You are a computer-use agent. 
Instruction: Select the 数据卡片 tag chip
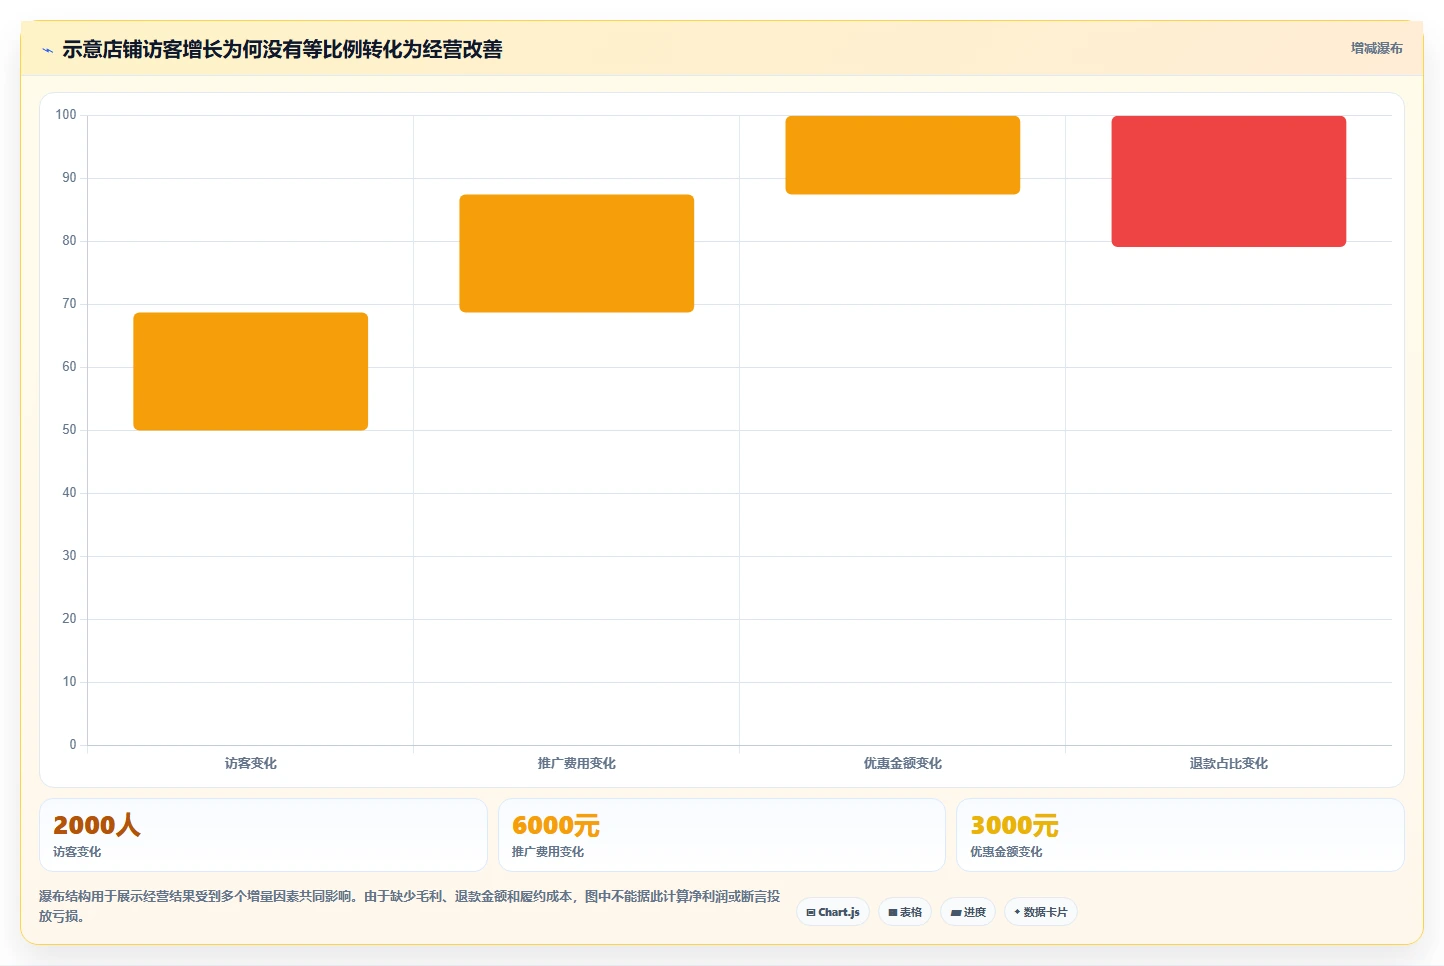tap(1041, 912)
